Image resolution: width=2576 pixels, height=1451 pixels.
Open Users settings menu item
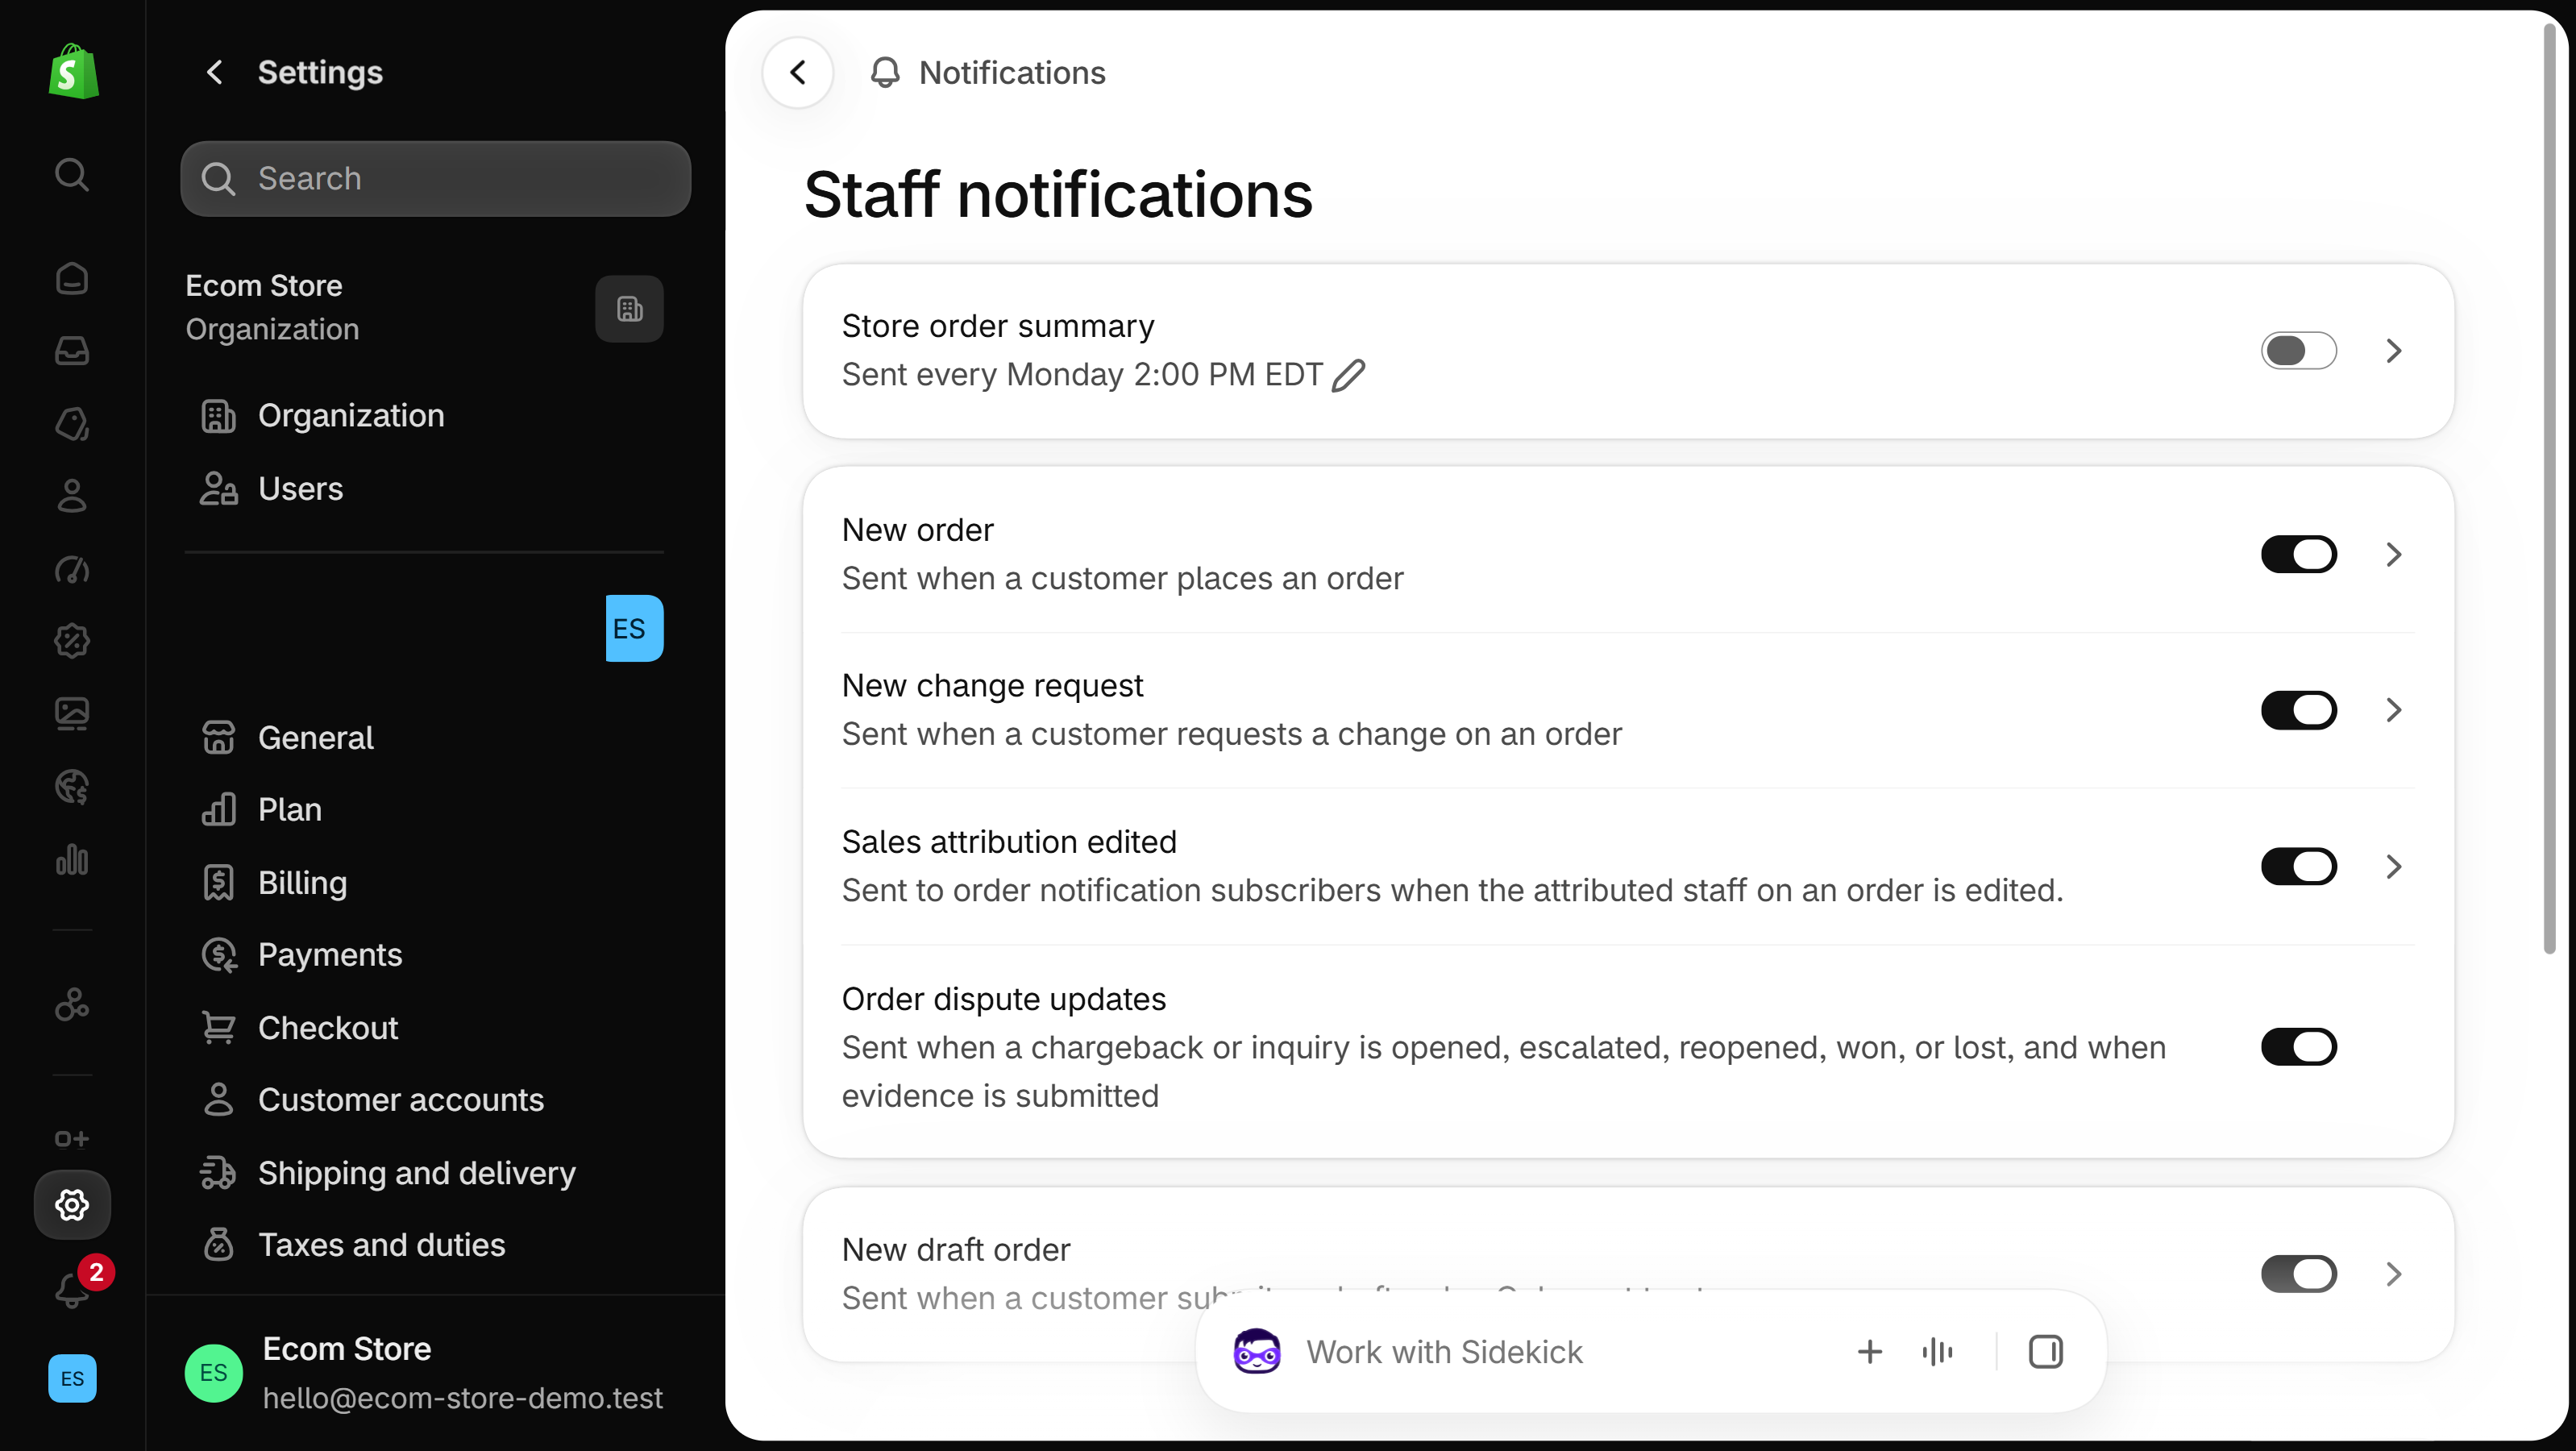point(424,489)
